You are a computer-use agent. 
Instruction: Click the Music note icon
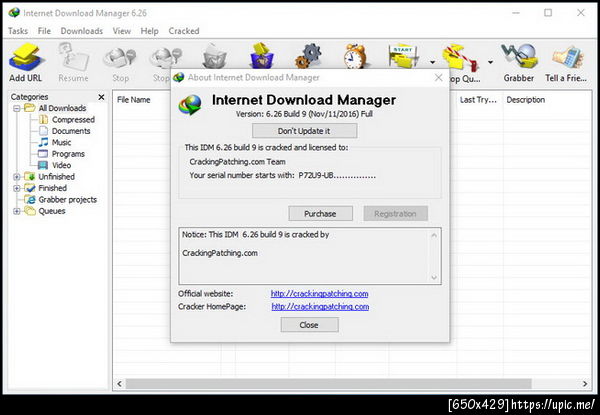[x=43, y=142]
